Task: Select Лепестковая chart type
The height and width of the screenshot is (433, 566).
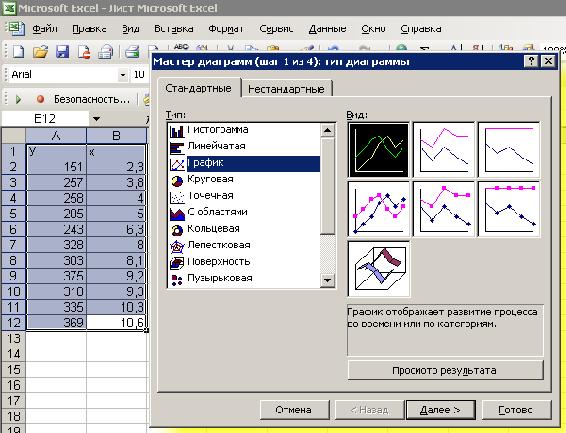Action: click(244, 245)
